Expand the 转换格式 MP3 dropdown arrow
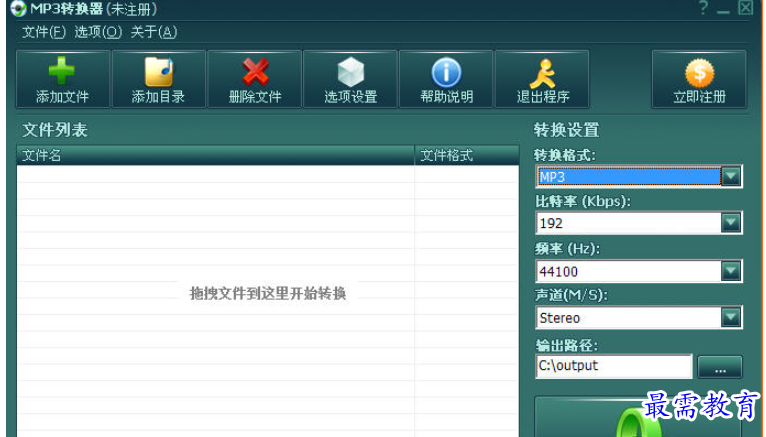This screenshot has height=437, width=766. click(731, 176)
